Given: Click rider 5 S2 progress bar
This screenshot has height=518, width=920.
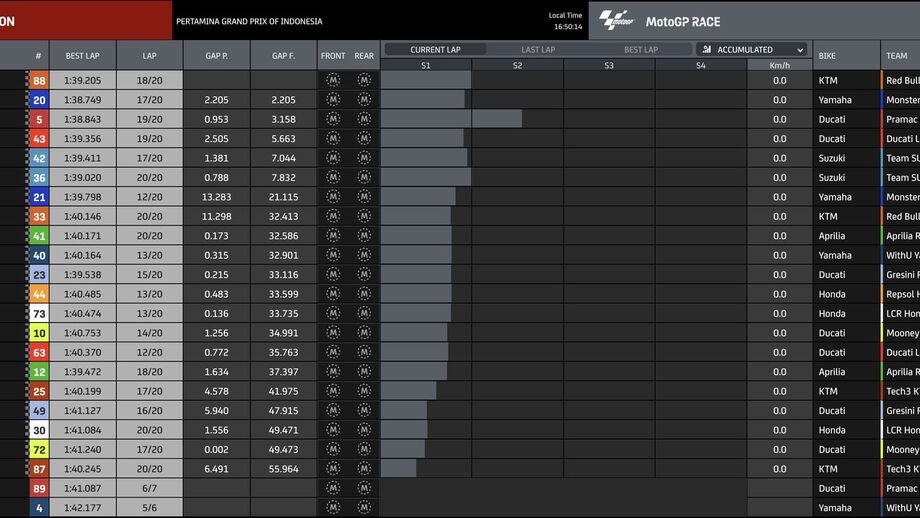Looking at the screenshot, I should pyautogui.click(x=497, y=119).
